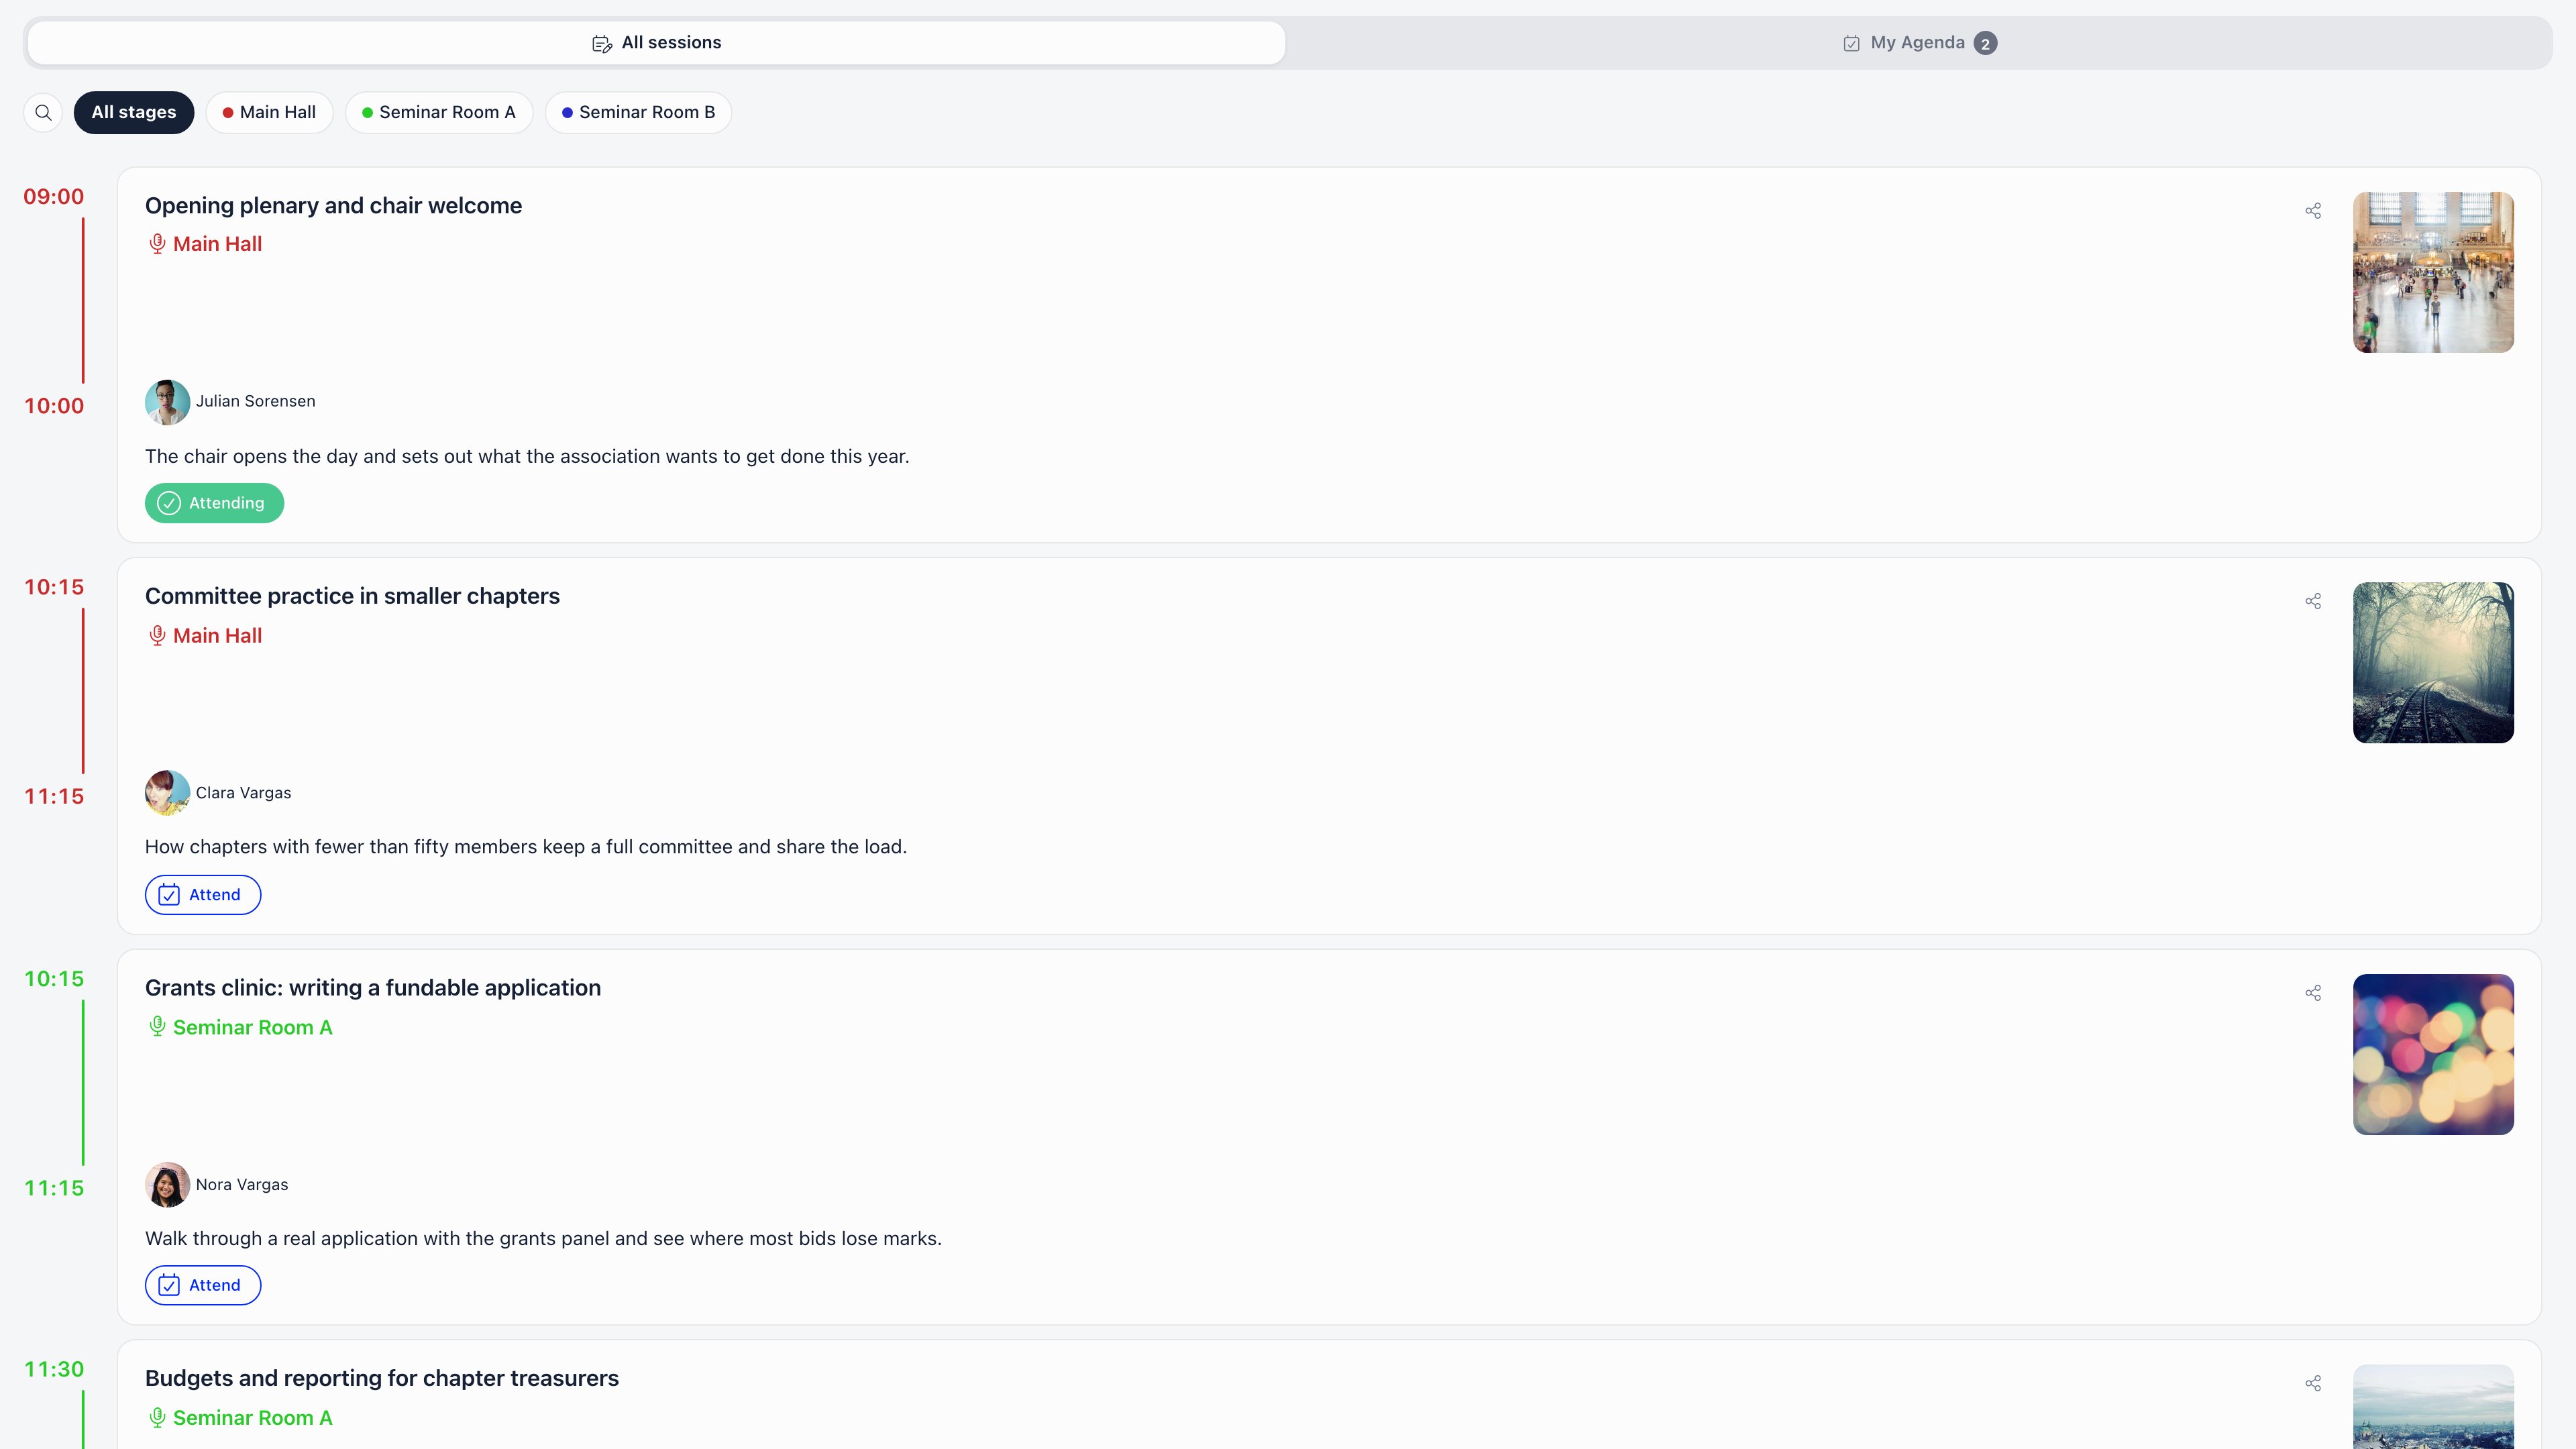The height and width of the screenshot is (1449, 2576).
Task: Select the All stages filter
Action: pyautogui.click(x=134, y=112)
